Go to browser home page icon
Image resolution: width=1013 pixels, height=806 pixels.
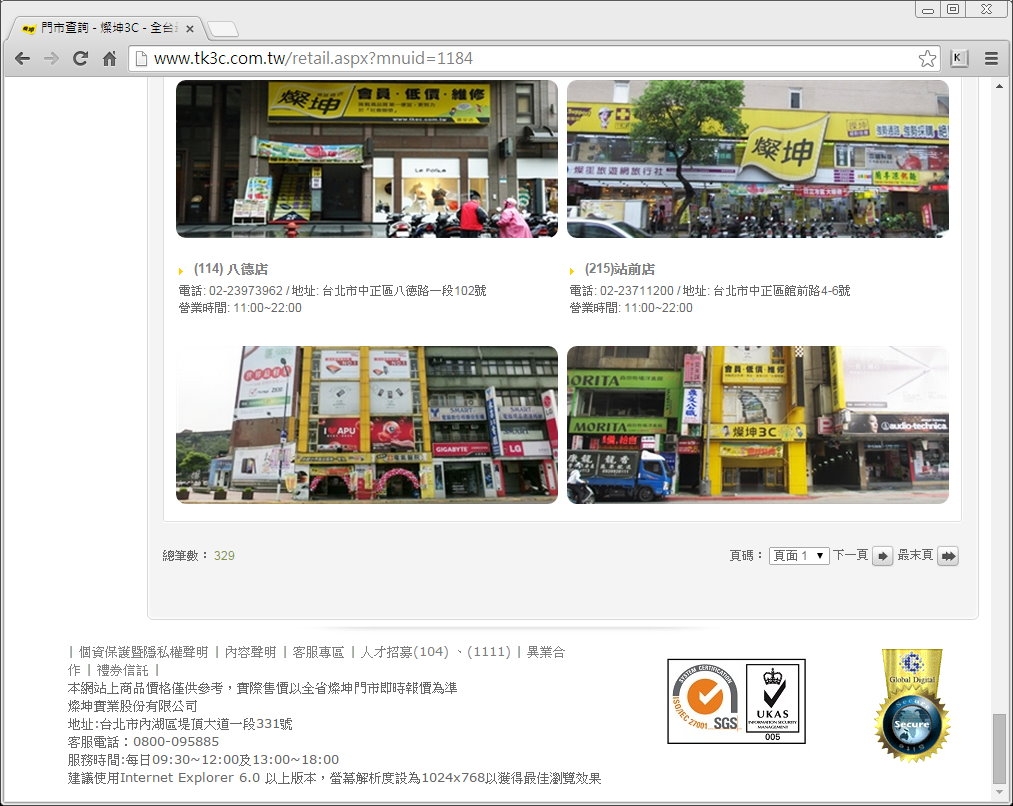109,59
